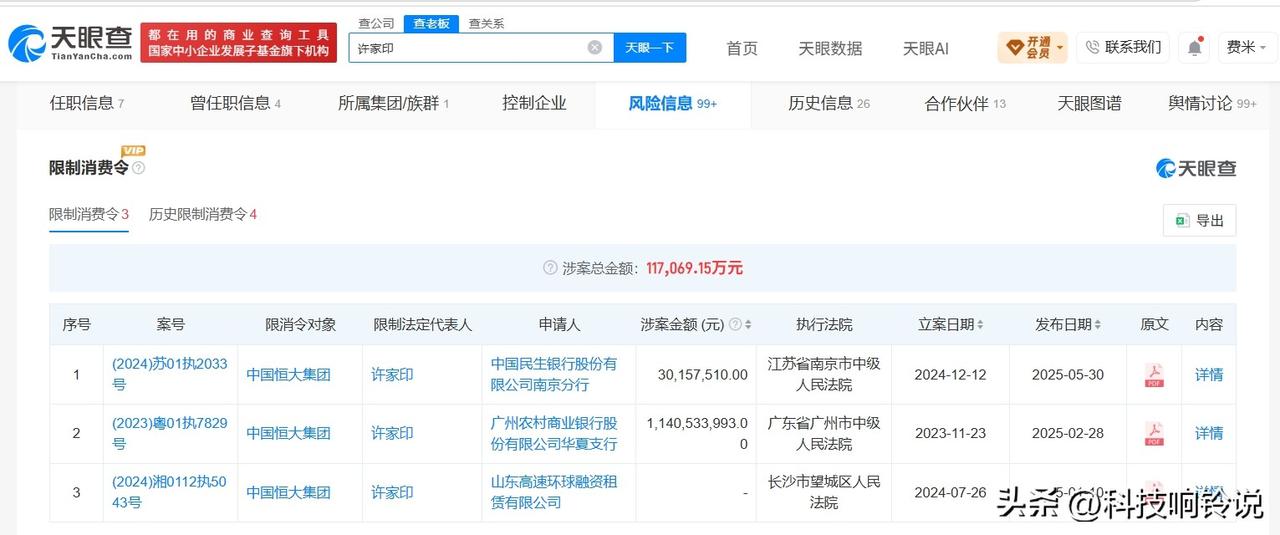Click filing date 2024-12-12
This screenshot has height=535, width=1280.
[950, 375]
